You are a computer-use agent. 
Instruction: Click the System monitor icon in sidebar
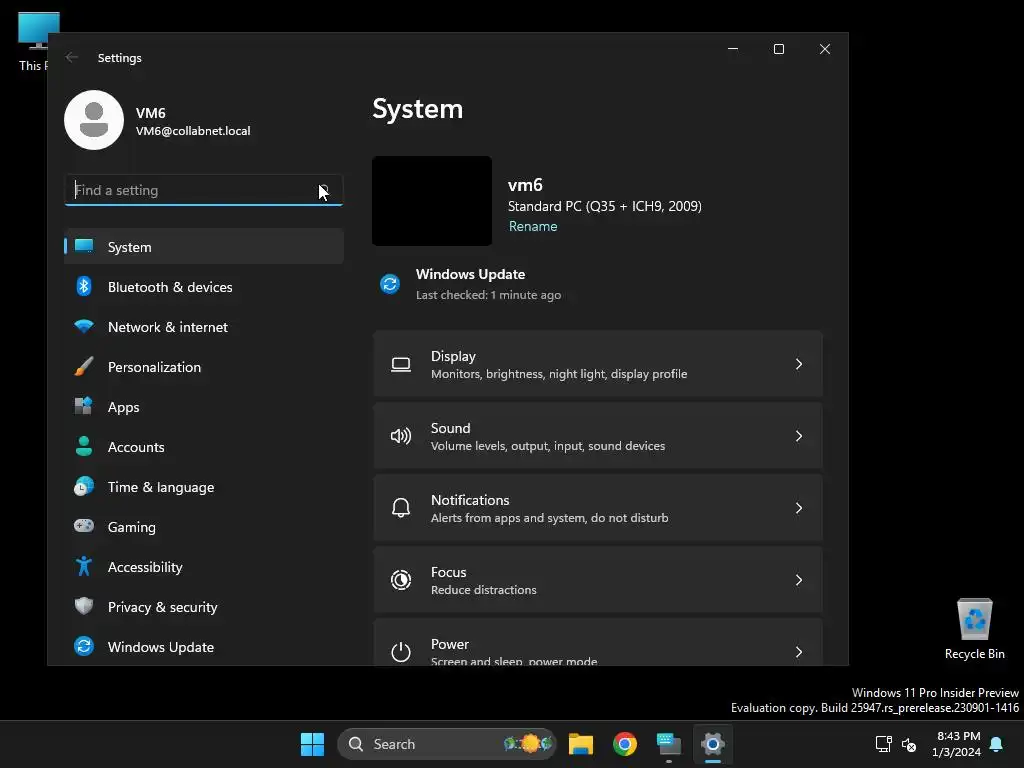pos(84,246)
